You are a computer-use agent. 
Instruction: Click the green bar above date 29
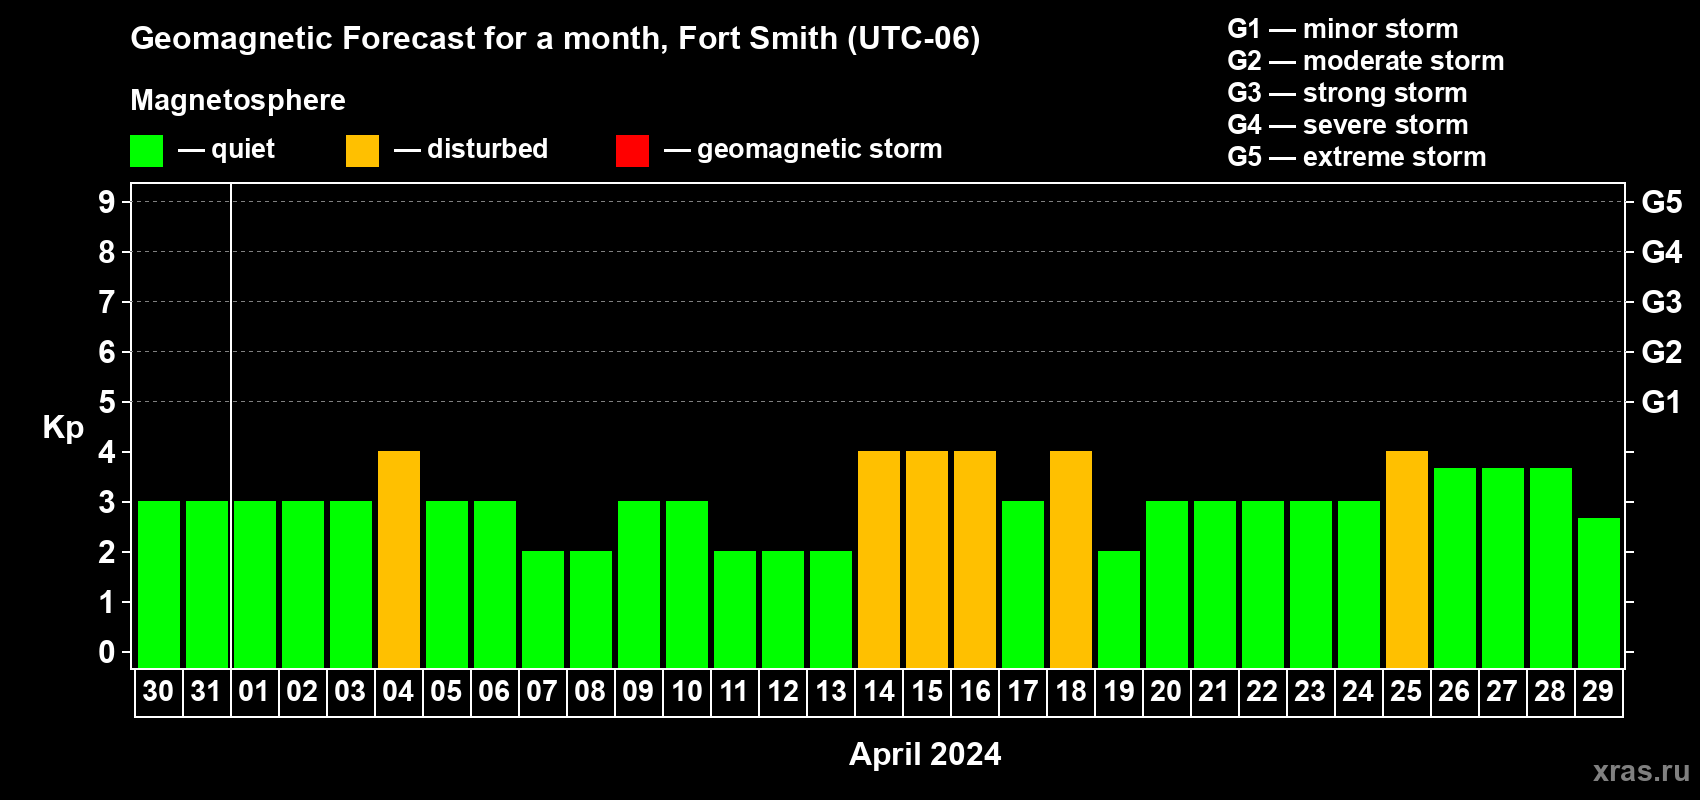pos(1599,593)
